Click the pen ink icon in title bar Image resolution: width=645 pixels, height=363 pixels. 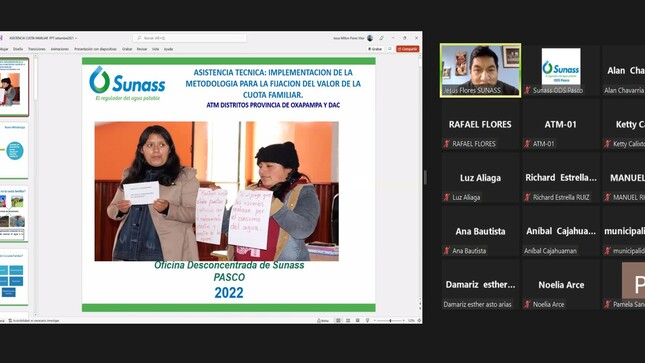point(381,38)
